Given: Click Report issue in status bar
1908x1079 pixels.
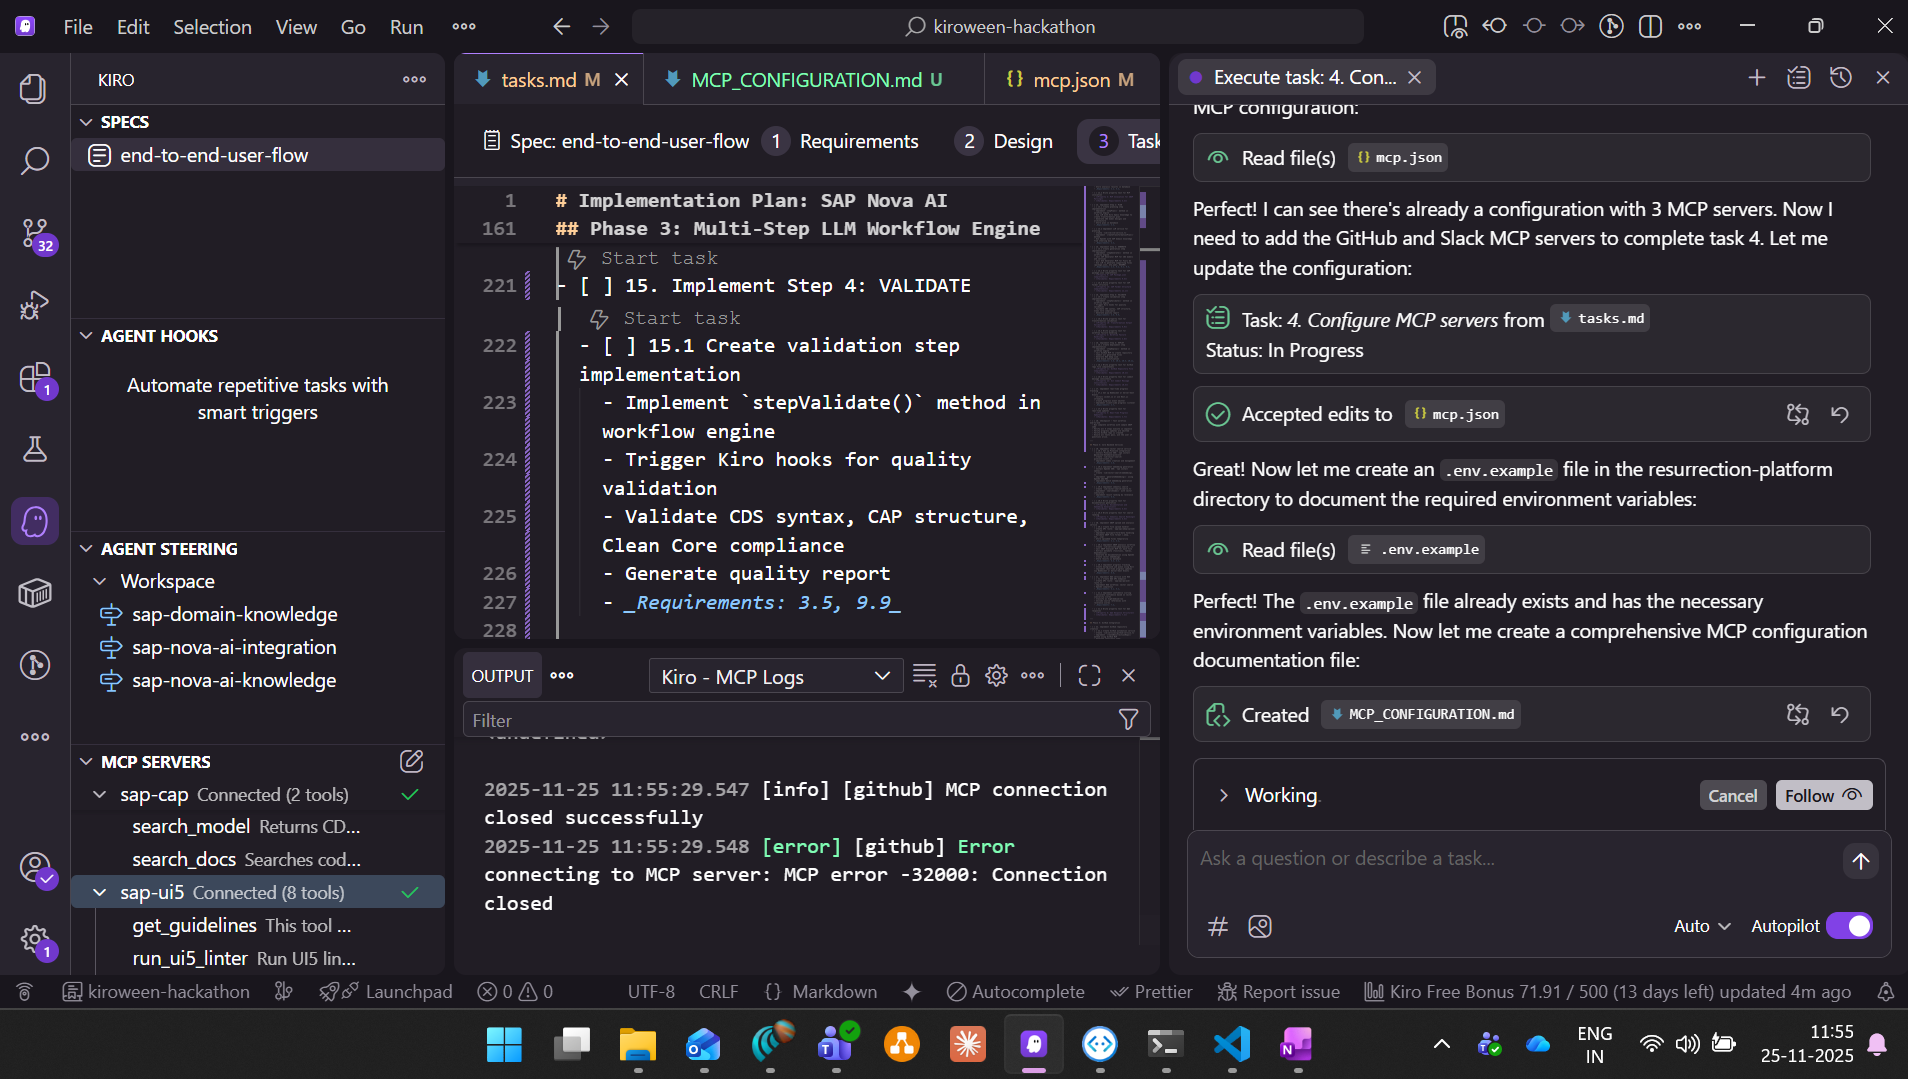Looking at the screenshot, I should [x=1278, y=992].
